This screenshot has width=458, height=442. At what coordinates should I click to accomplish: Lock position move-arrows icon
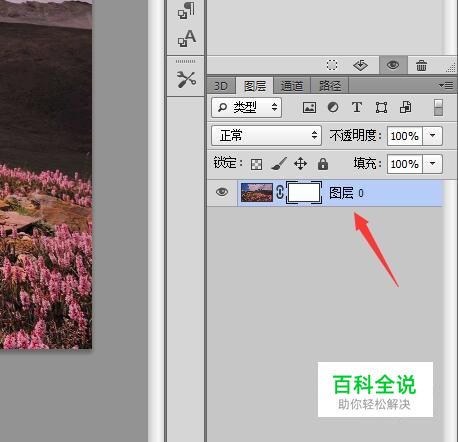click(300, 164)
